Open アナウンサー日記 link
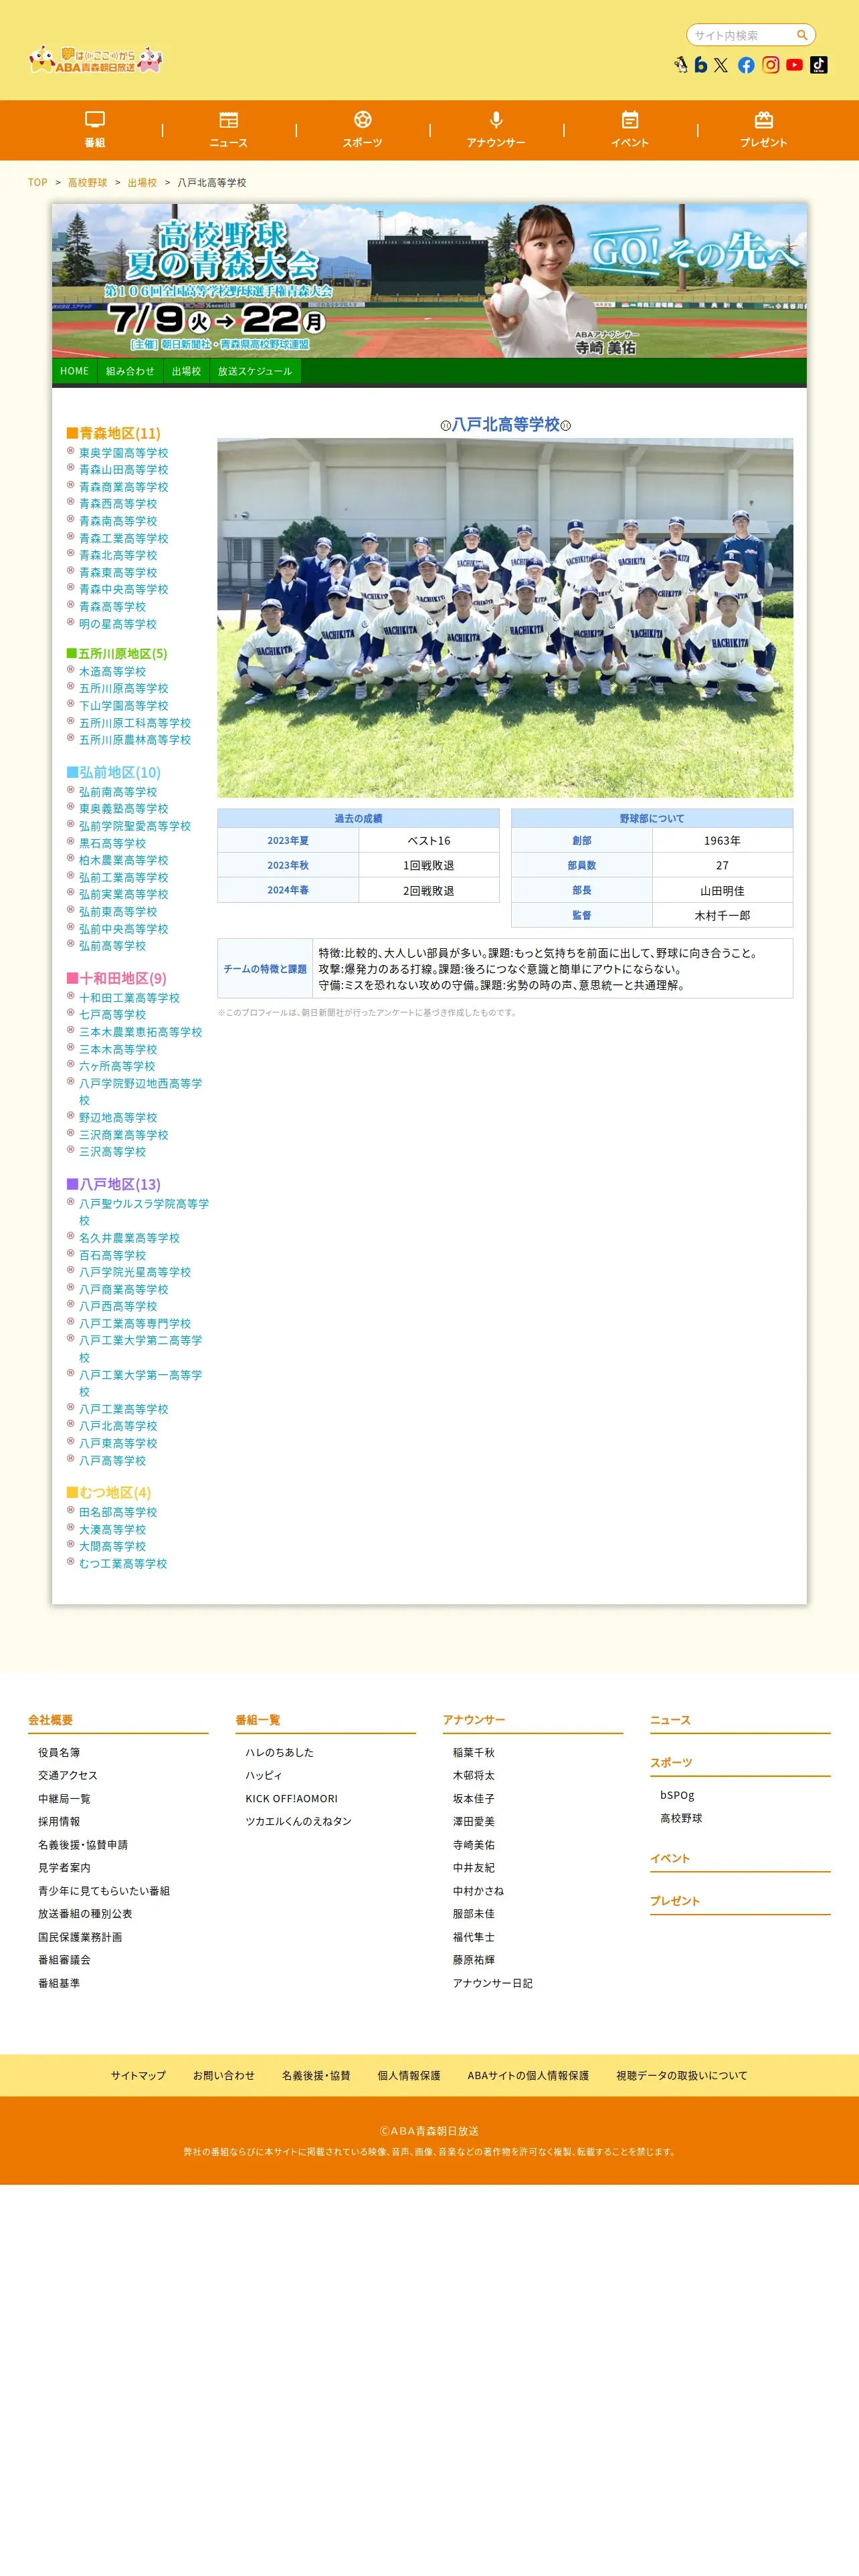The image size is (859, 2576). pyautogui.click(x=493, y=1983)
